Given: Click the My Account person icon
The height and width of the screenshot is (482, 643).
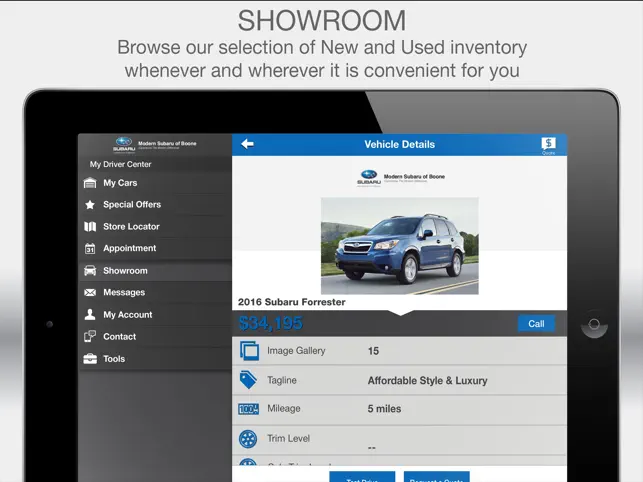Looking at the screenshot, I should (90, 315).
